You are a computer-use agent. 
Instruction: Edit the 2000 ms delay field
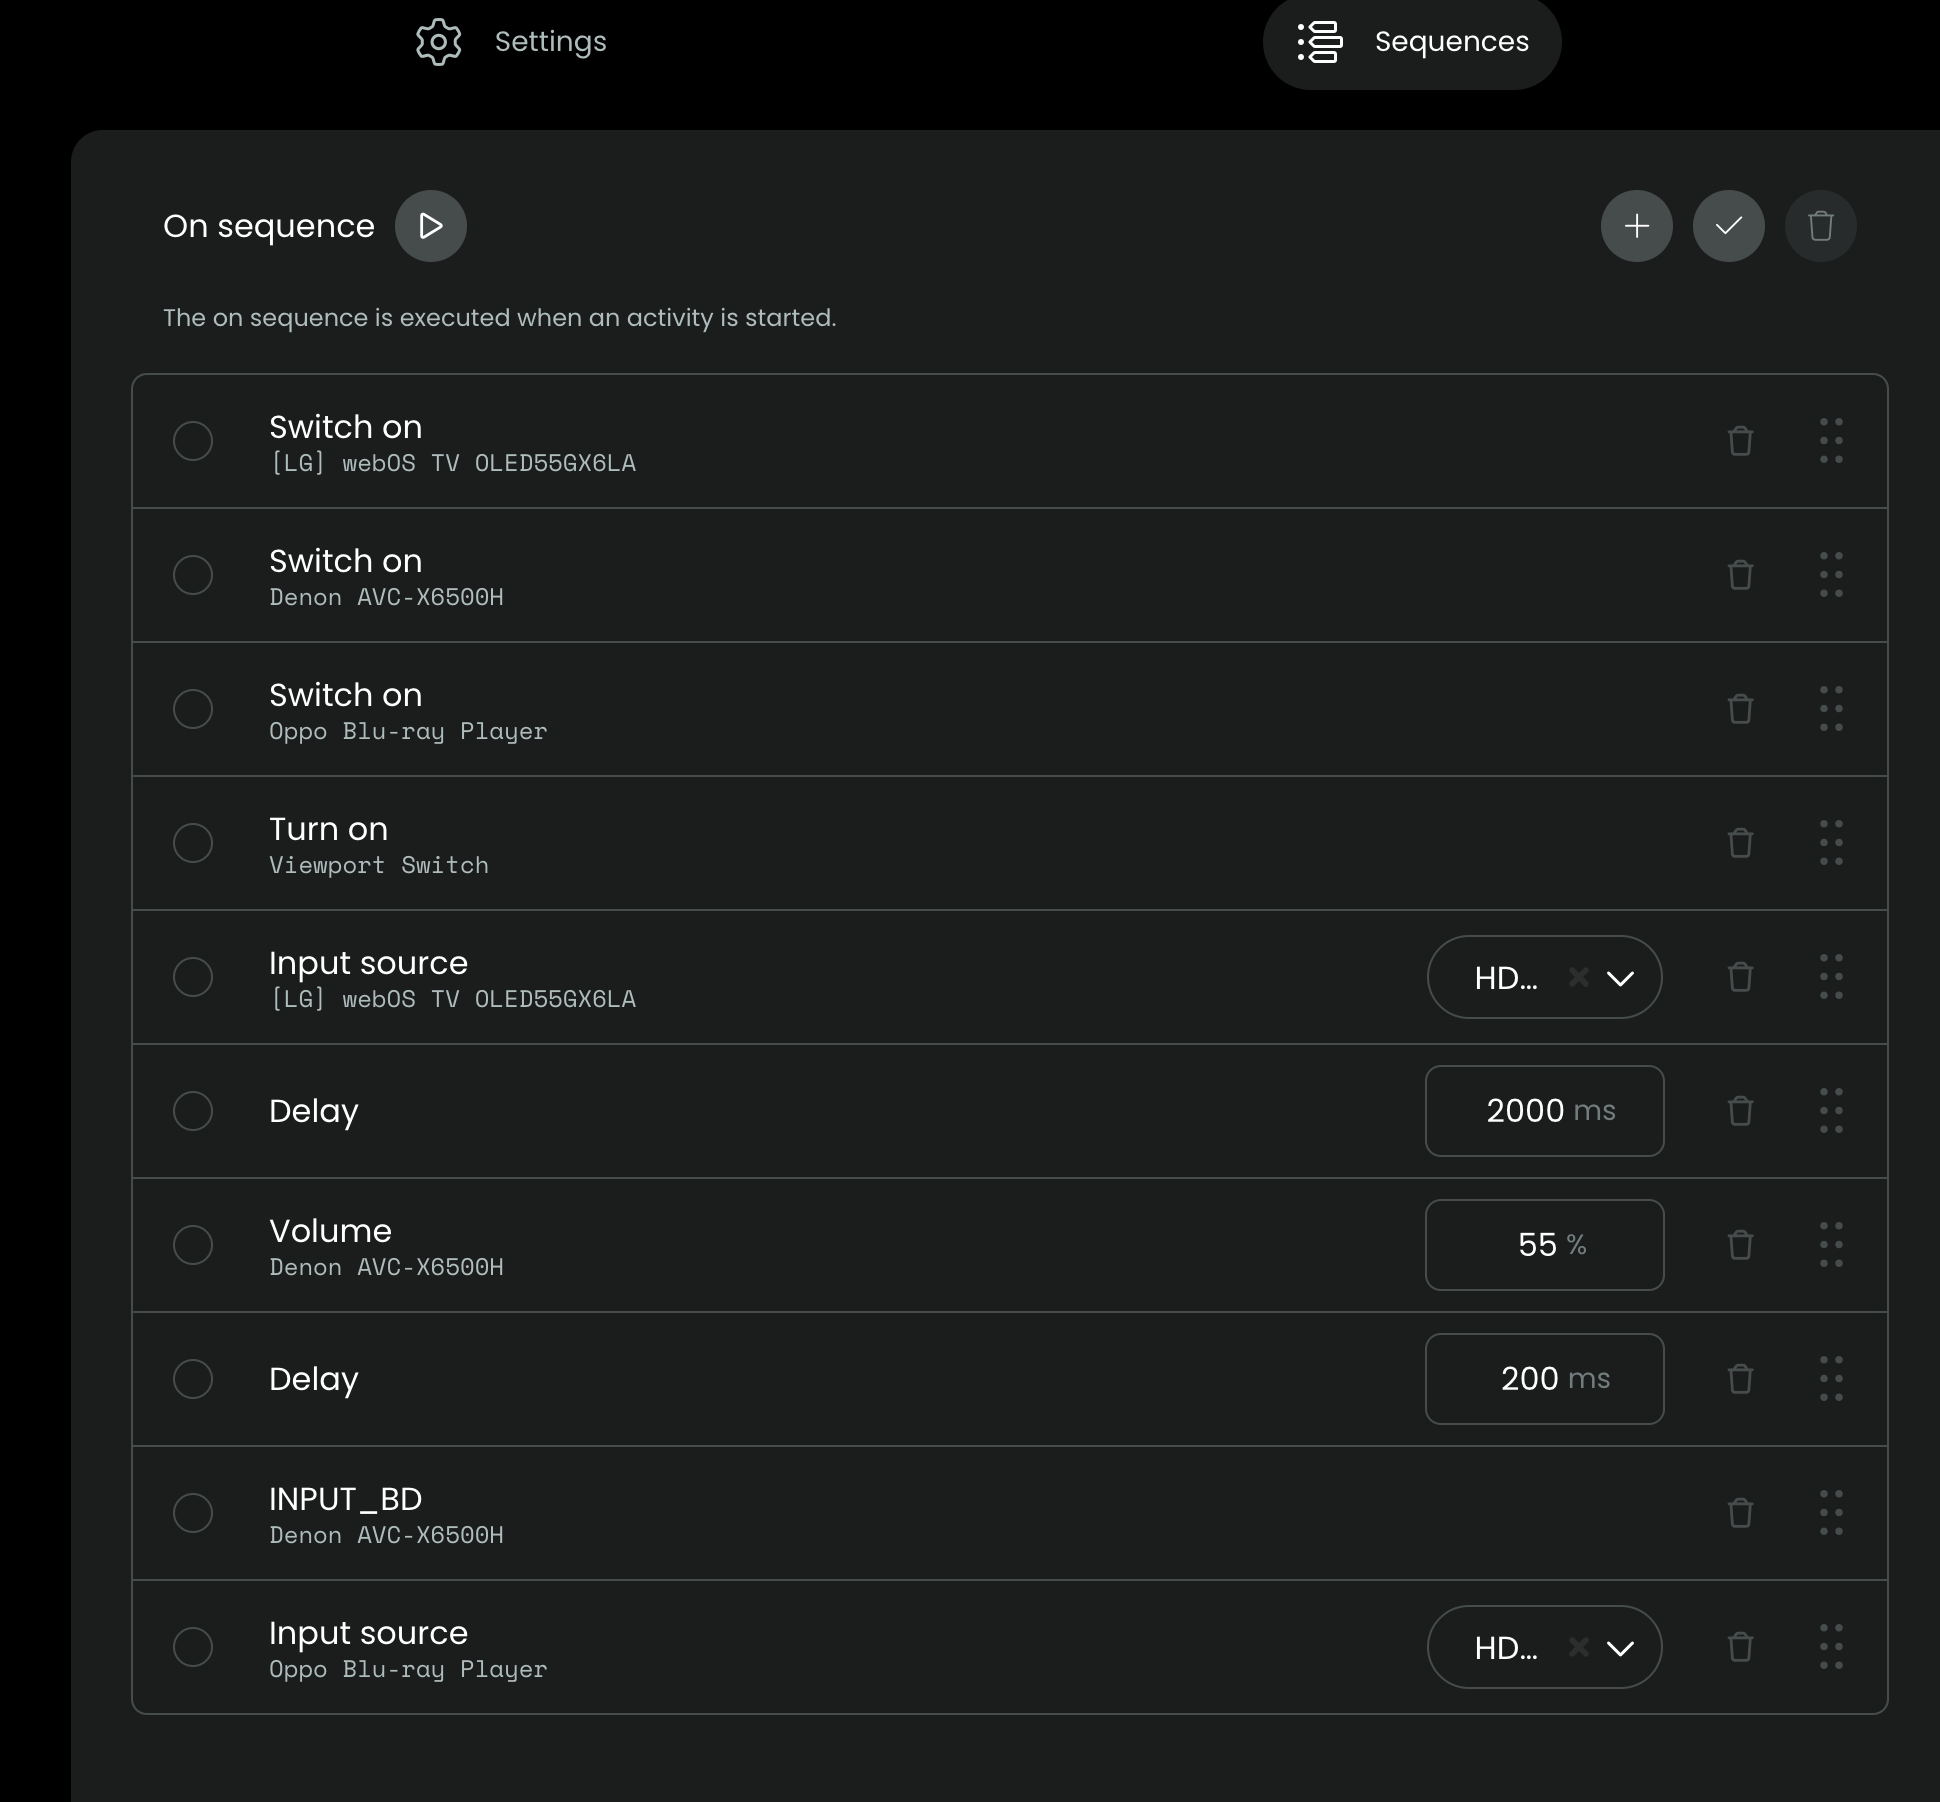[x=1544, y=1111]
